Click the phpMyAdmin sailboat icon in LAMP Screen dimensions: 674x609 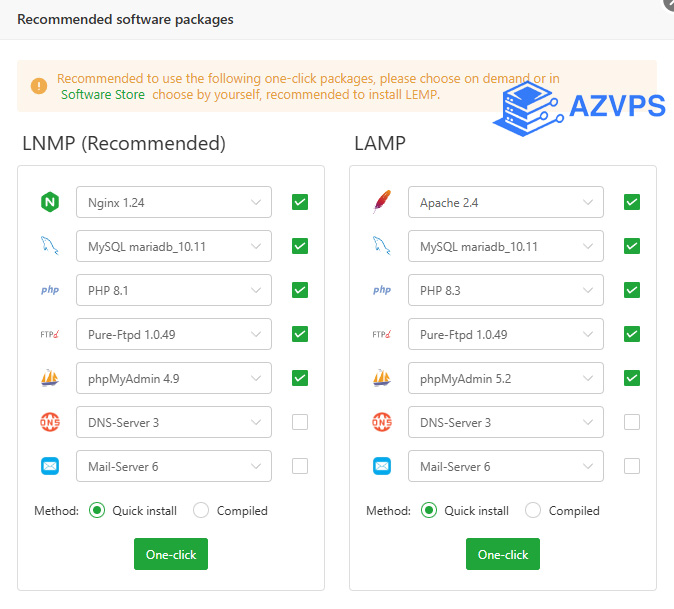pos(382,378)
